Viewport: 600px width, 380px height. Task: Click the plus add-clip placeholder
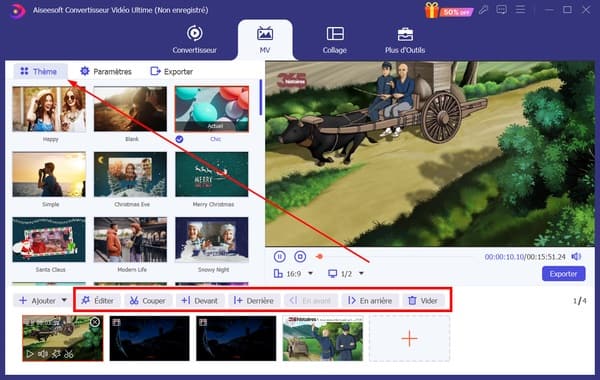click(409, 339)
